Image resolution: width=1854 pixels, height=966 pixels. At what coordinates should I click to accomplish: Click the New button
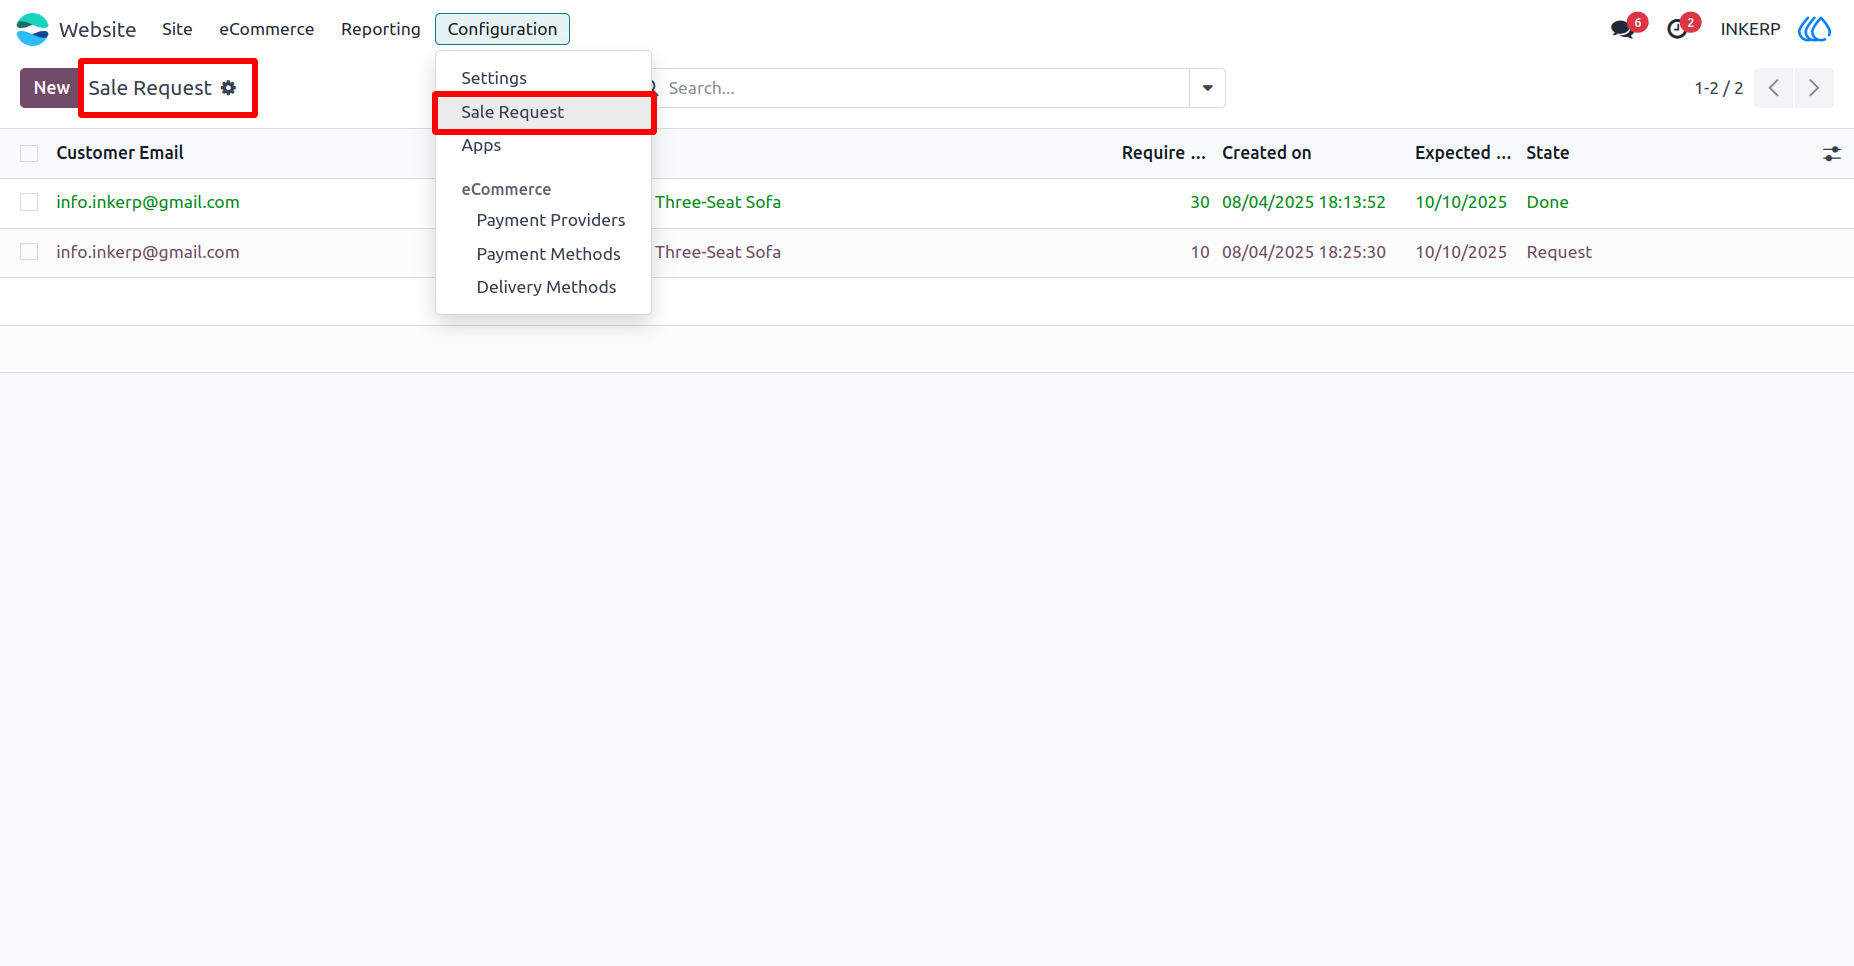click(51, 88)
